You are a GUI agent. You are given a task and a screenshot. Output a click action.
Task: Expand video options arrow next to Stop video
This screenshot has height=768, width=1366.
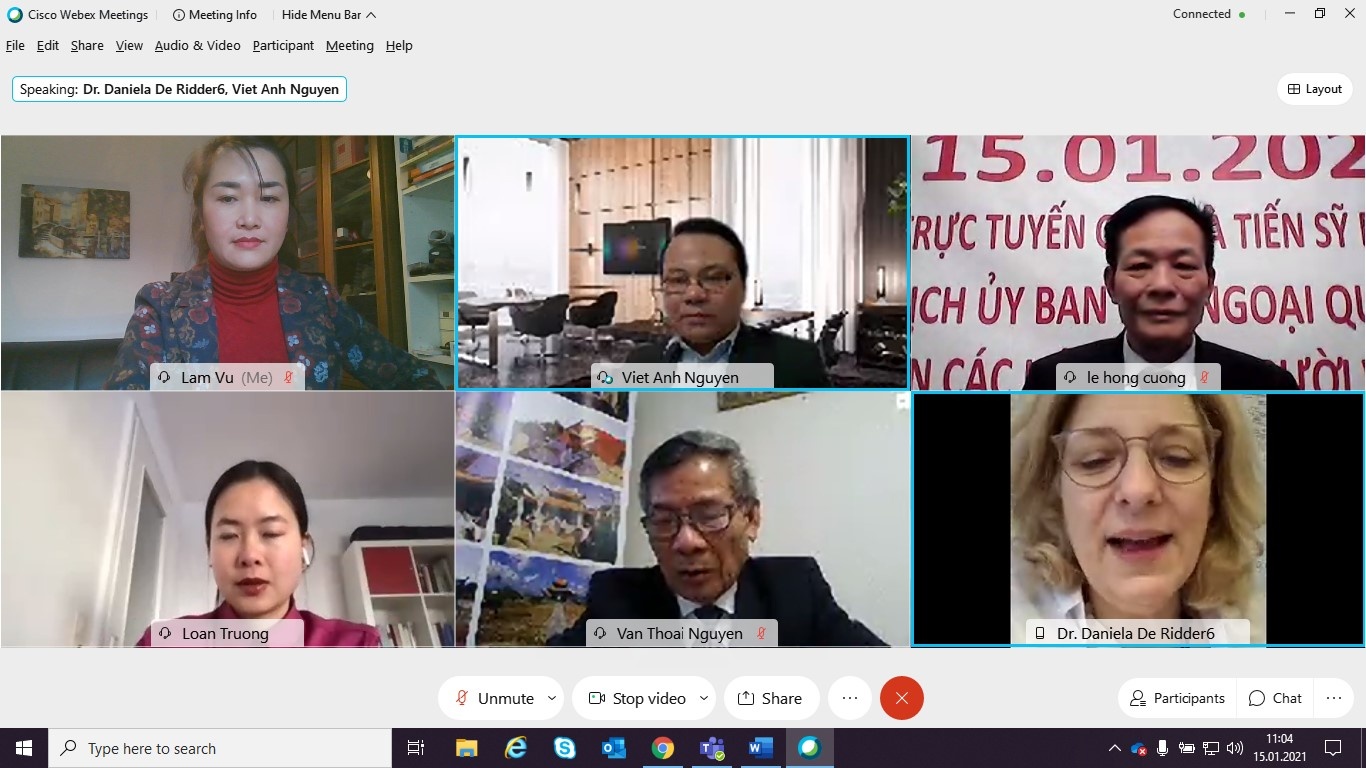coord(704,698)
